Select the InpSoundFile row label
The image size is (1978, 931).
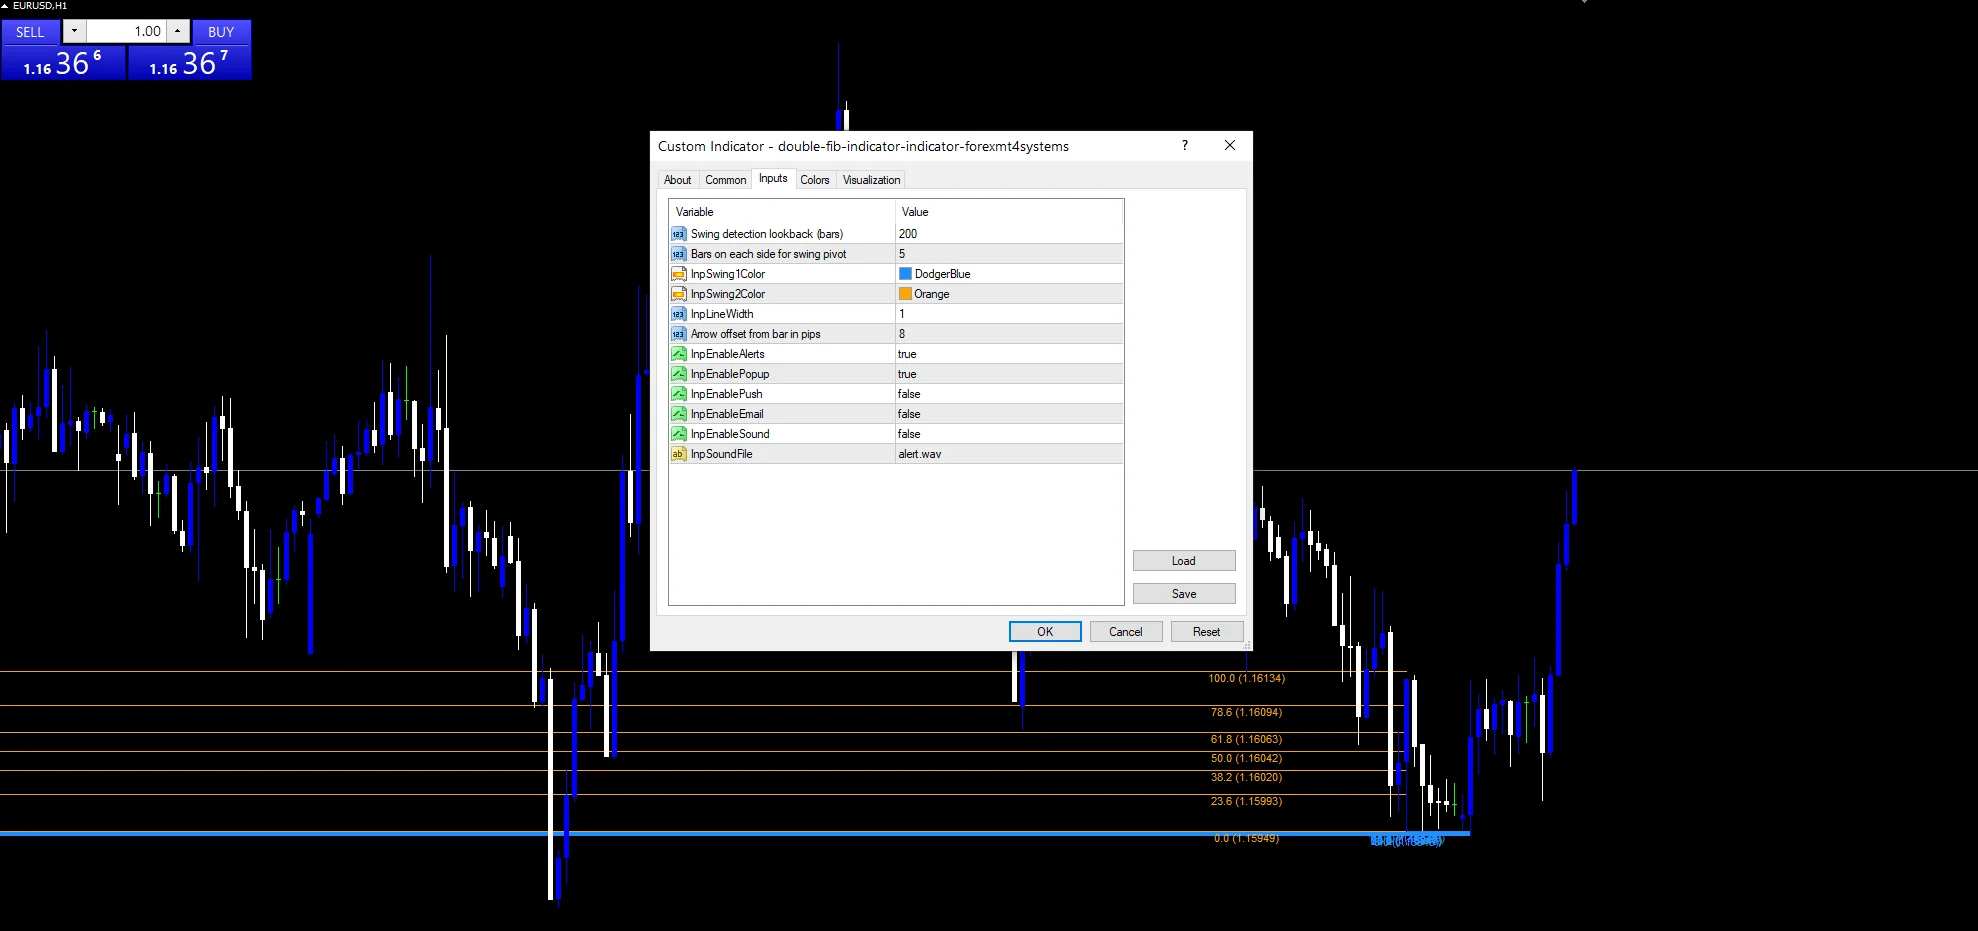pyautogui.click(x=721, y=454)
